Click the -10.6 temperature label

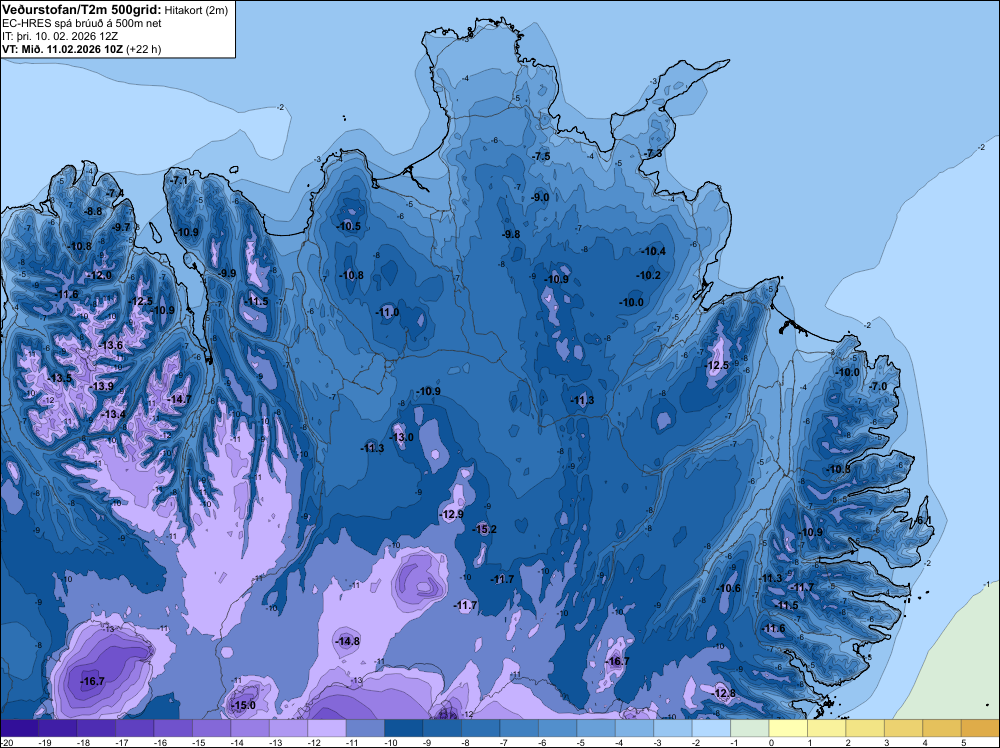pyautogui.click(x=729, y=588)
